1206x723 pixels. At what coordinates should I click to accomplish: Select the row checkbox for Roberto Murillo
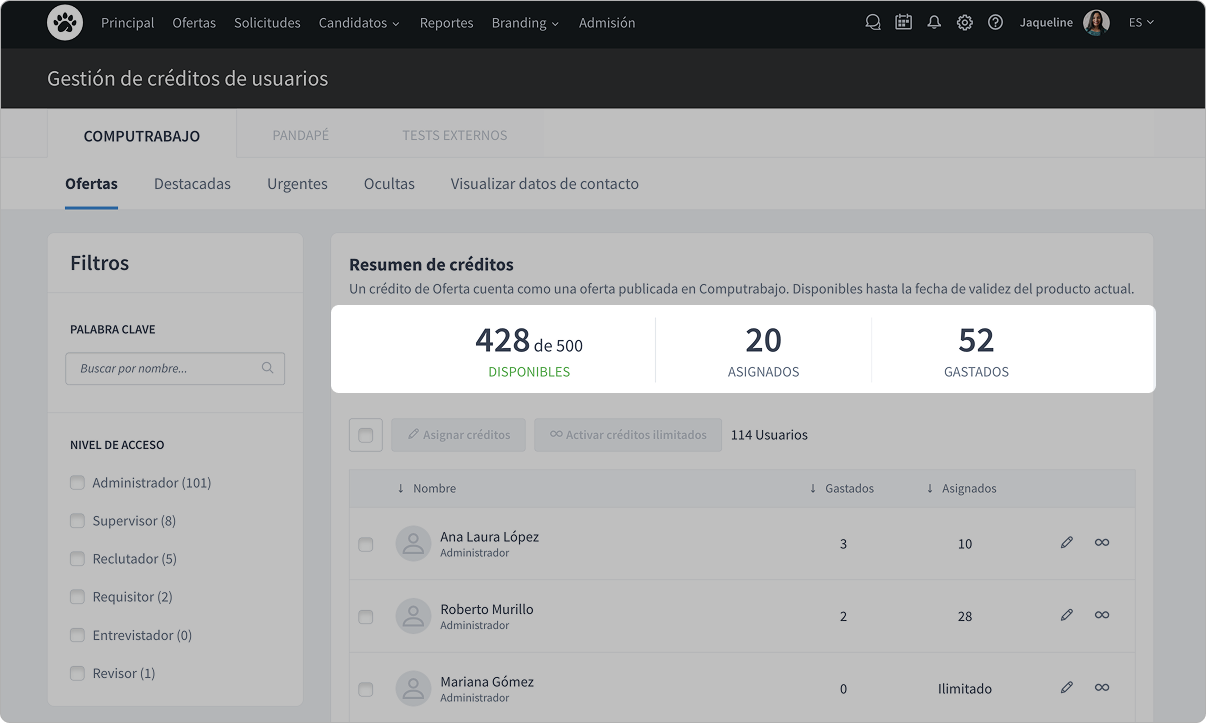[x=366, y=617]
